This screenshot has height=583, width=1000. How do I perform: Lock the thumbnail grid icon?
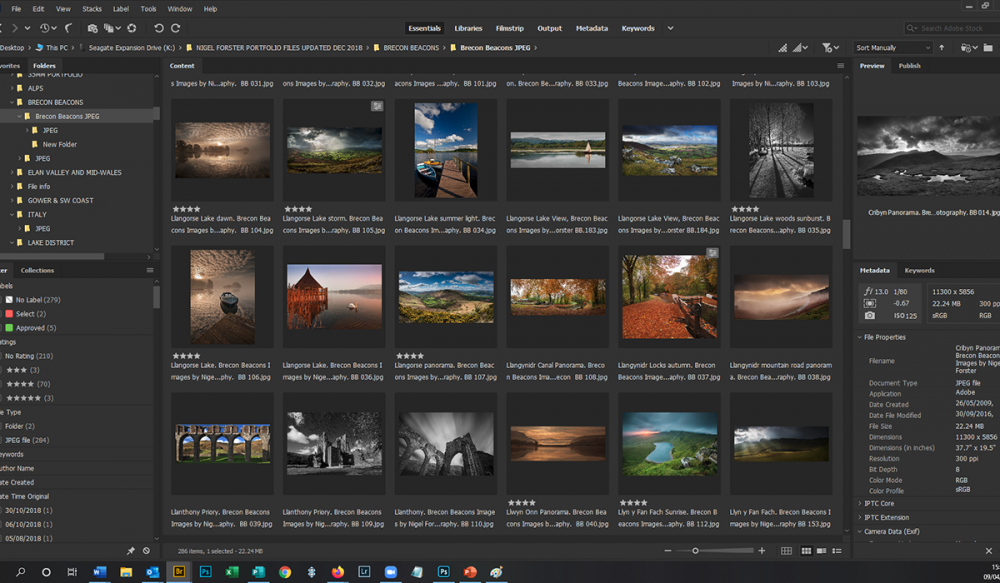pyautogui.click(x=786, y=550)
